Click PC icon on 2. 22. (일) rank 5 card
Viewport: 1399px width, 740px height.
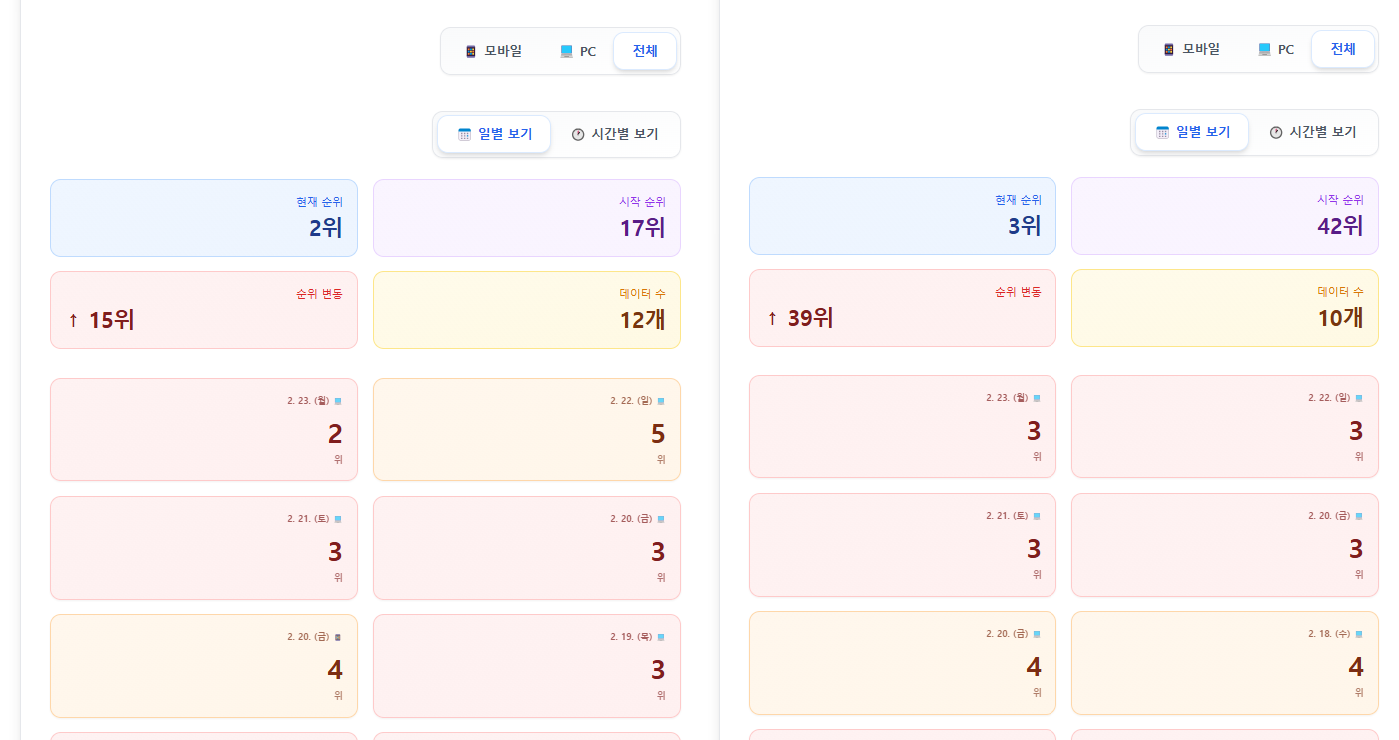tap(661, 401)
